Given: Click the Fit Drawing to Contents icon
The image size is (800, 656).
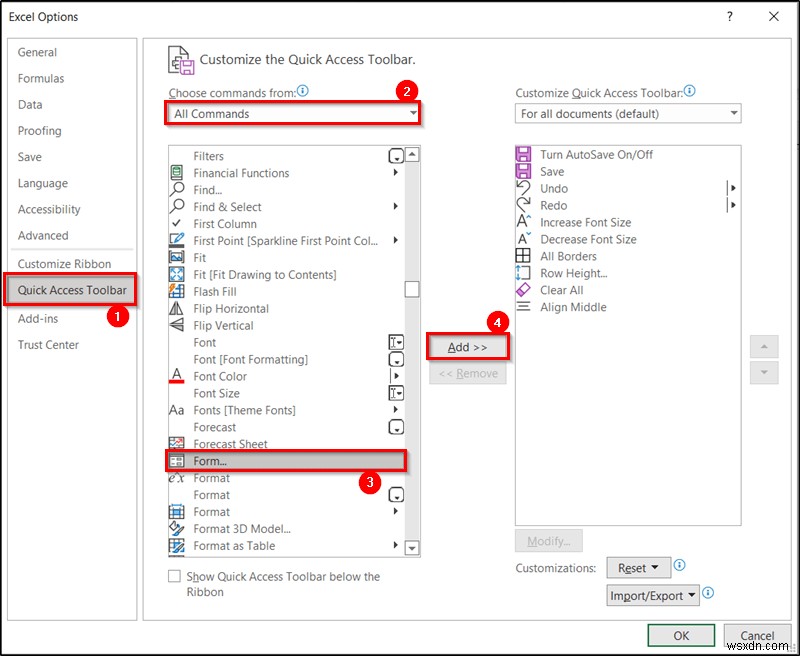Looking at the screenshot, I should [177, 274].
